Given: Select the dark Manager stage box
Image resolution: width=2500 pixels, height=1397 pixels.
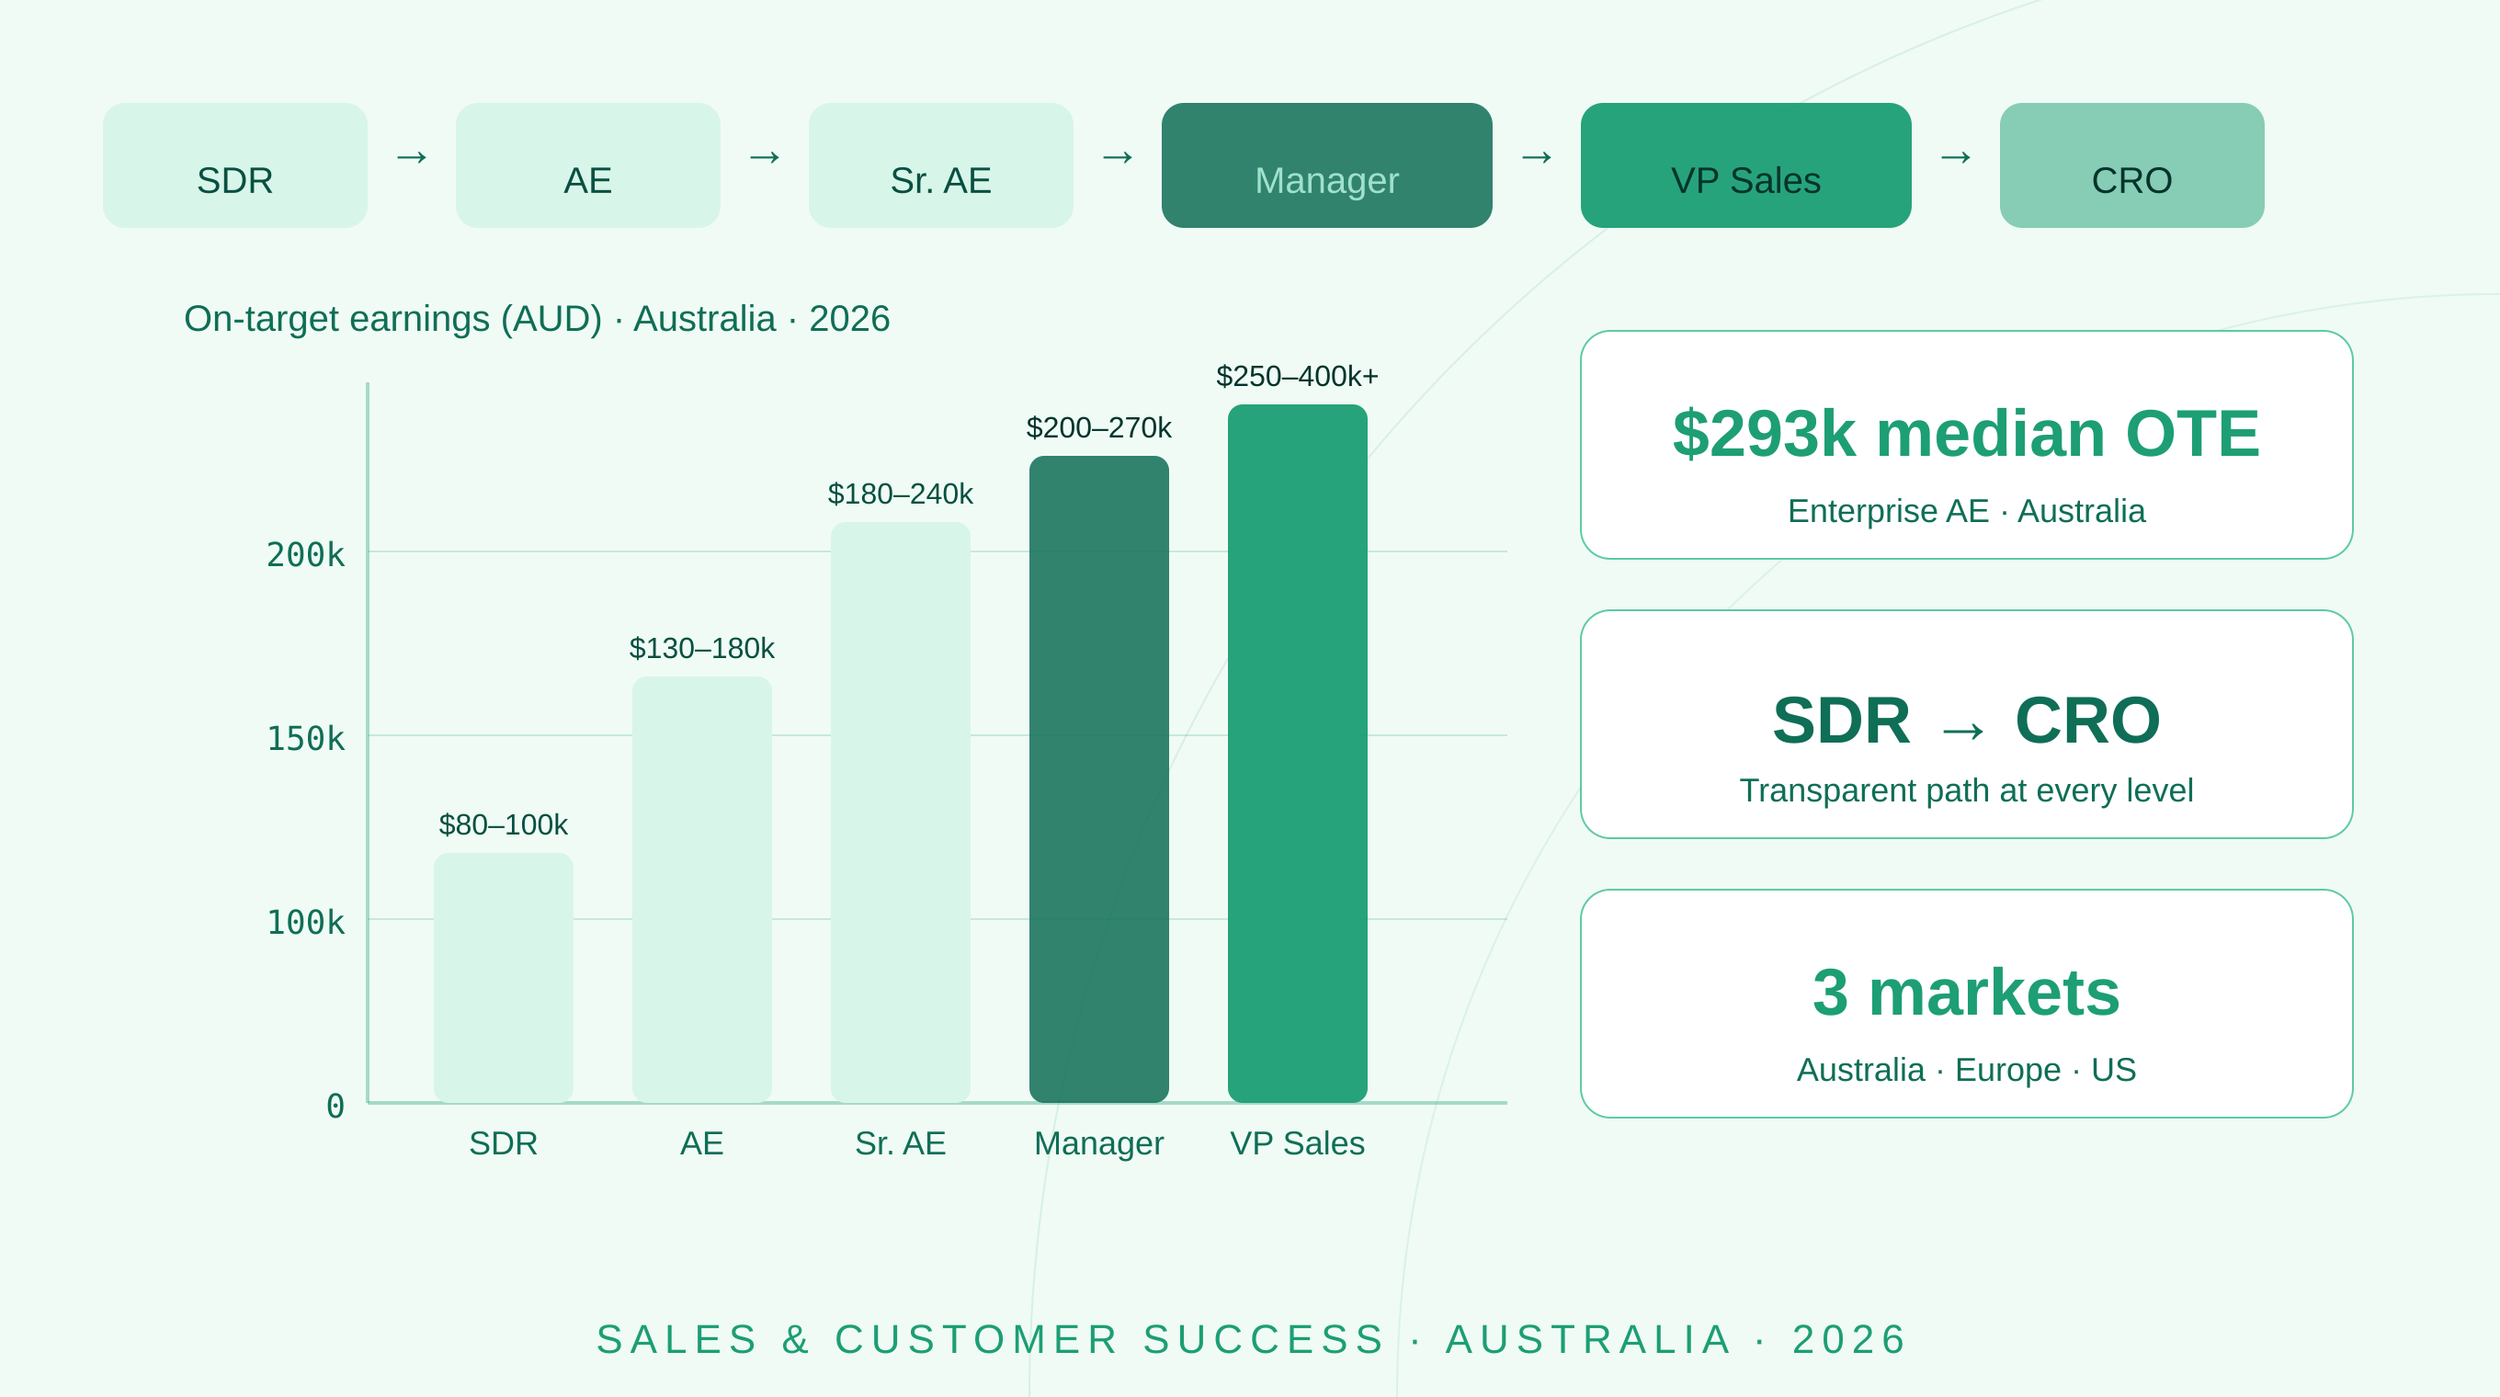Looking at the screenshot, I should pos(1326,165).
